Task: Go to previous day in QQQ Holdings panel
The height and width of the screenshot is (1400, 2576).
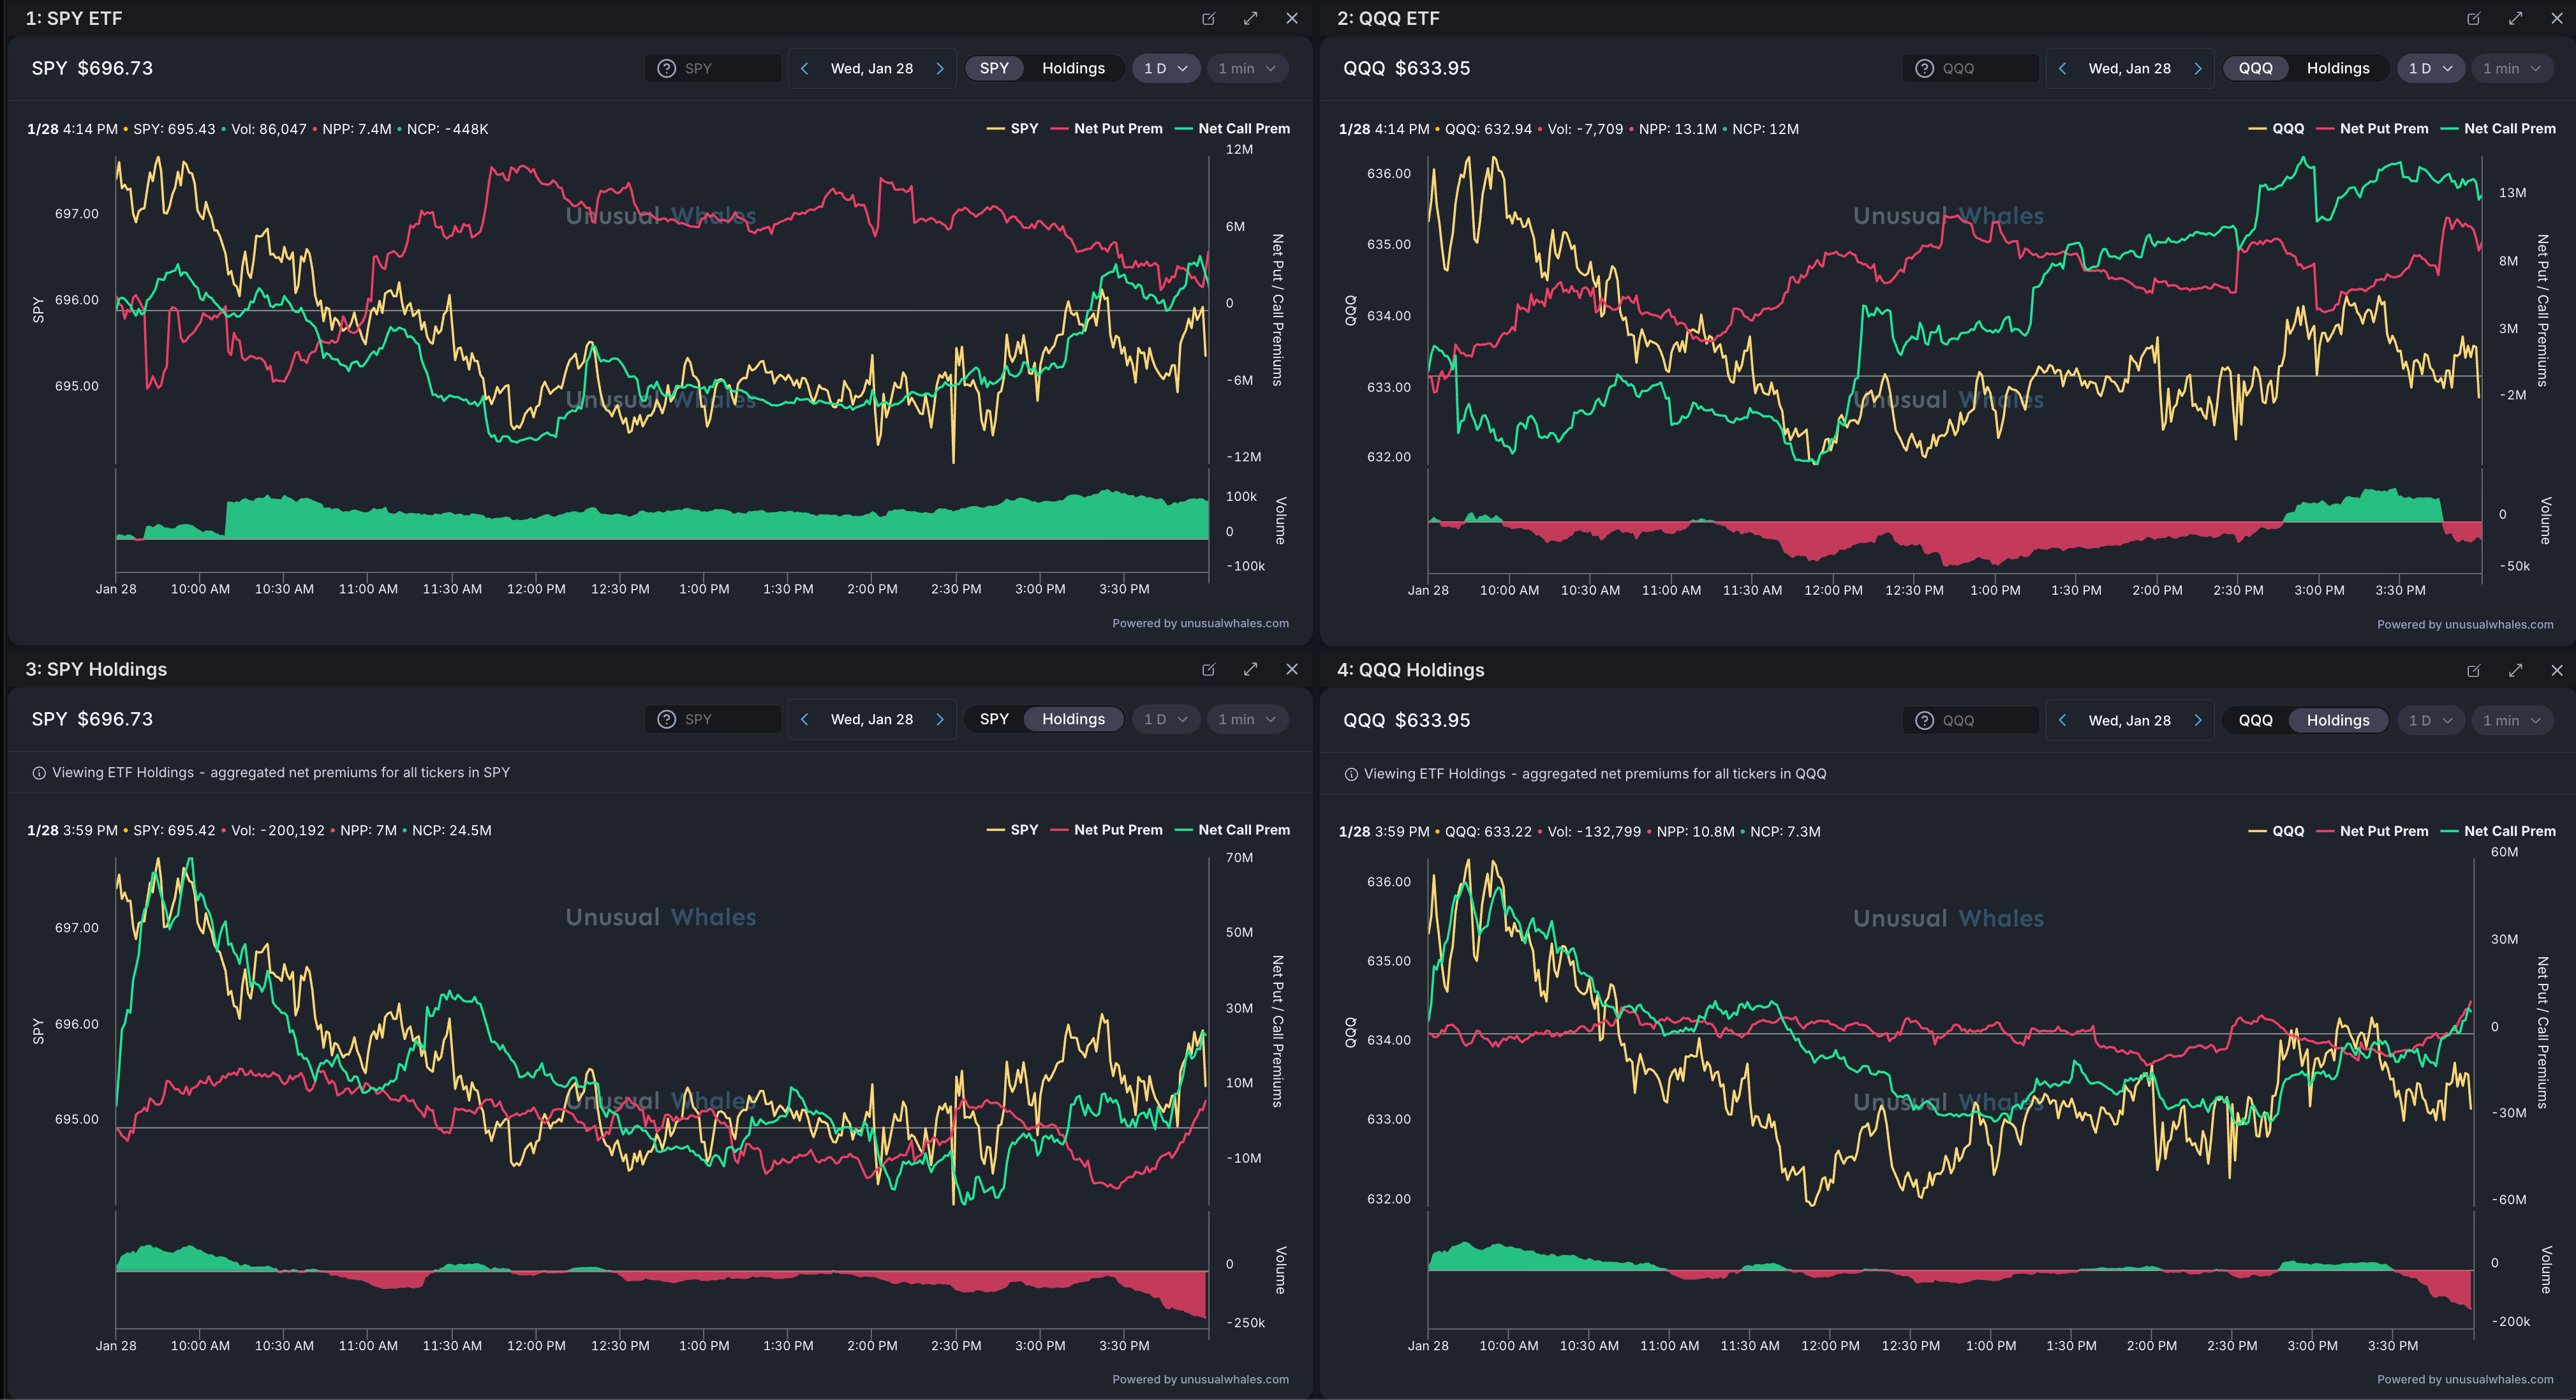Action: tap(2062, 720)
